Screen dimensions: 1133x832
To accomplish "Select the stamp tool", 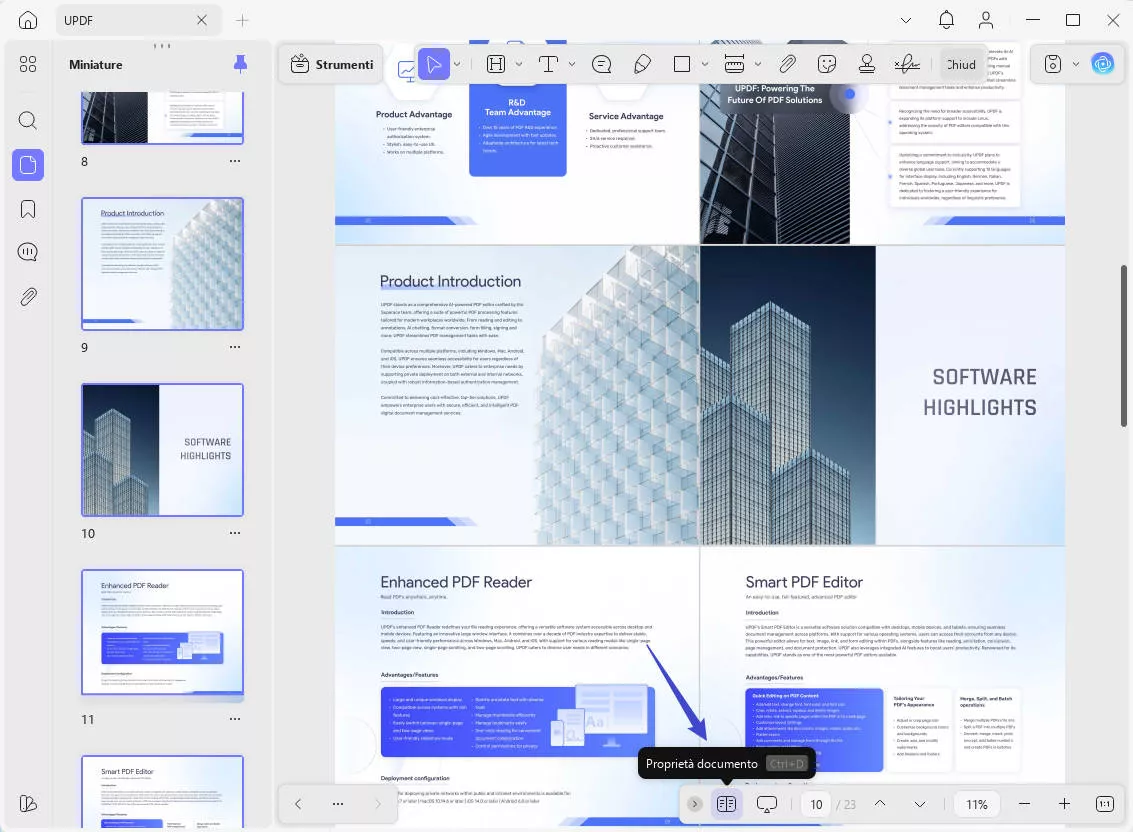I will pyautogui.click(x=866, y=64).
